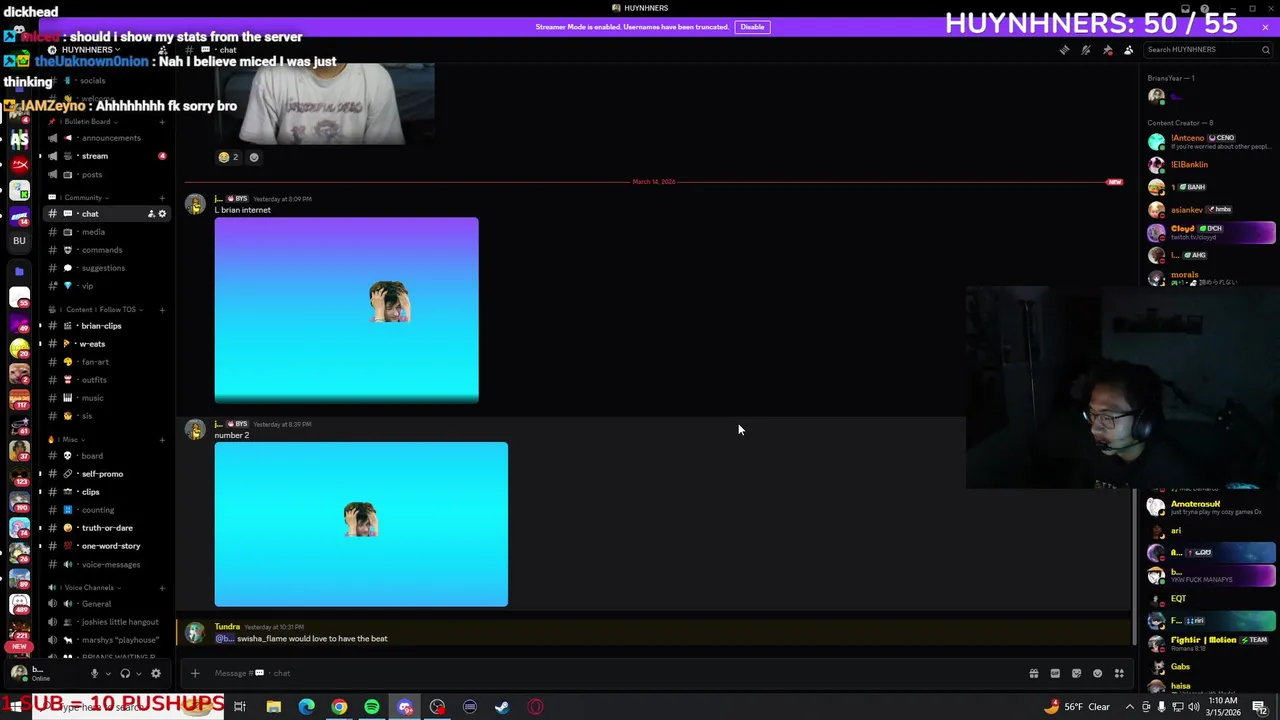Add channel to Misc category

coord(162,440)
